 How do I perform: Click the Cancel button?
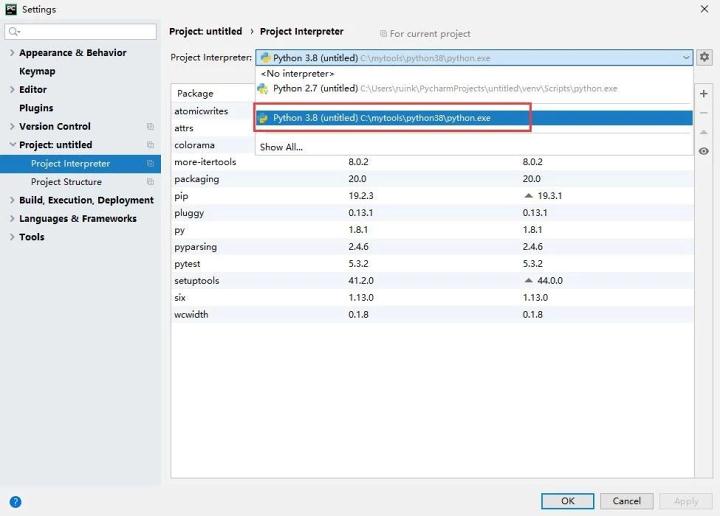pos(626,501)
